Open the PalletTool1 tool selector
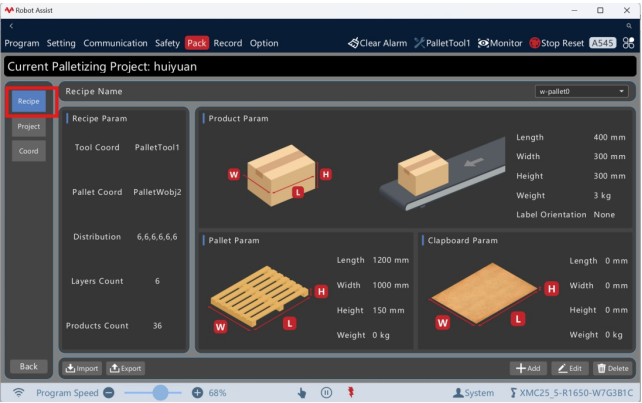This screenshot has height=403, width=642. click(x=442, y=43)
